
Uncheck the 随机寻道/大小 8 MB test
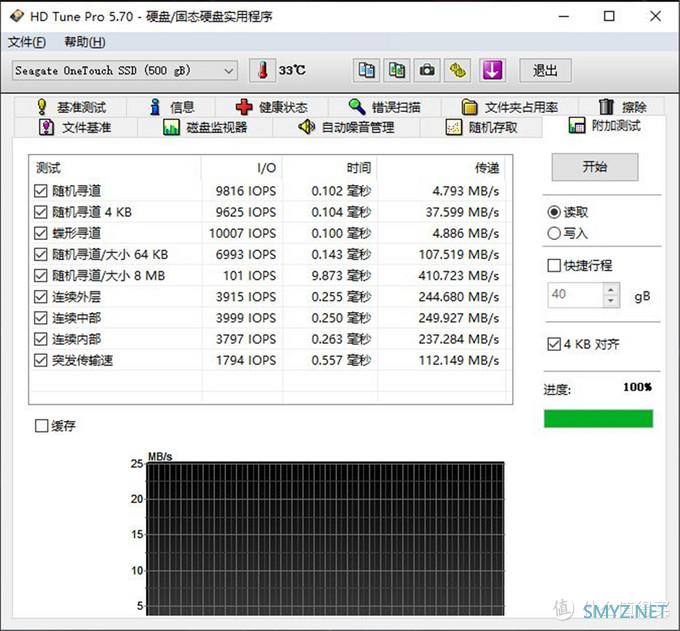41,275
